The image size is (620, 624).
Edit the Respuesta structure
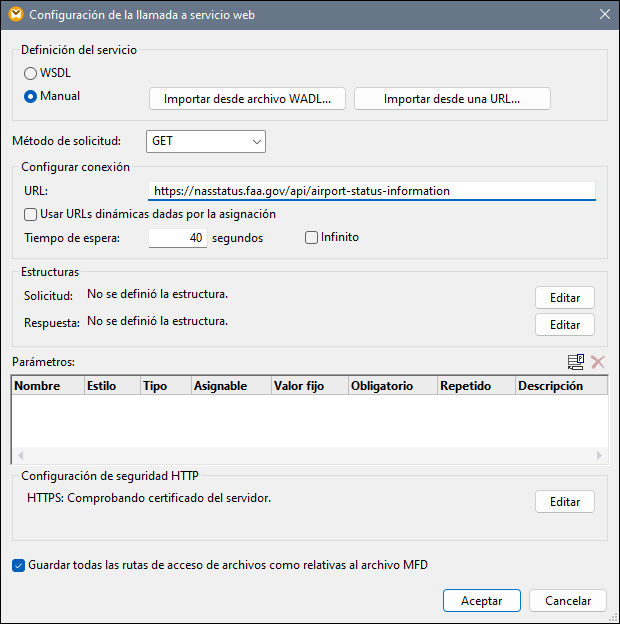[x=565, y=325]
